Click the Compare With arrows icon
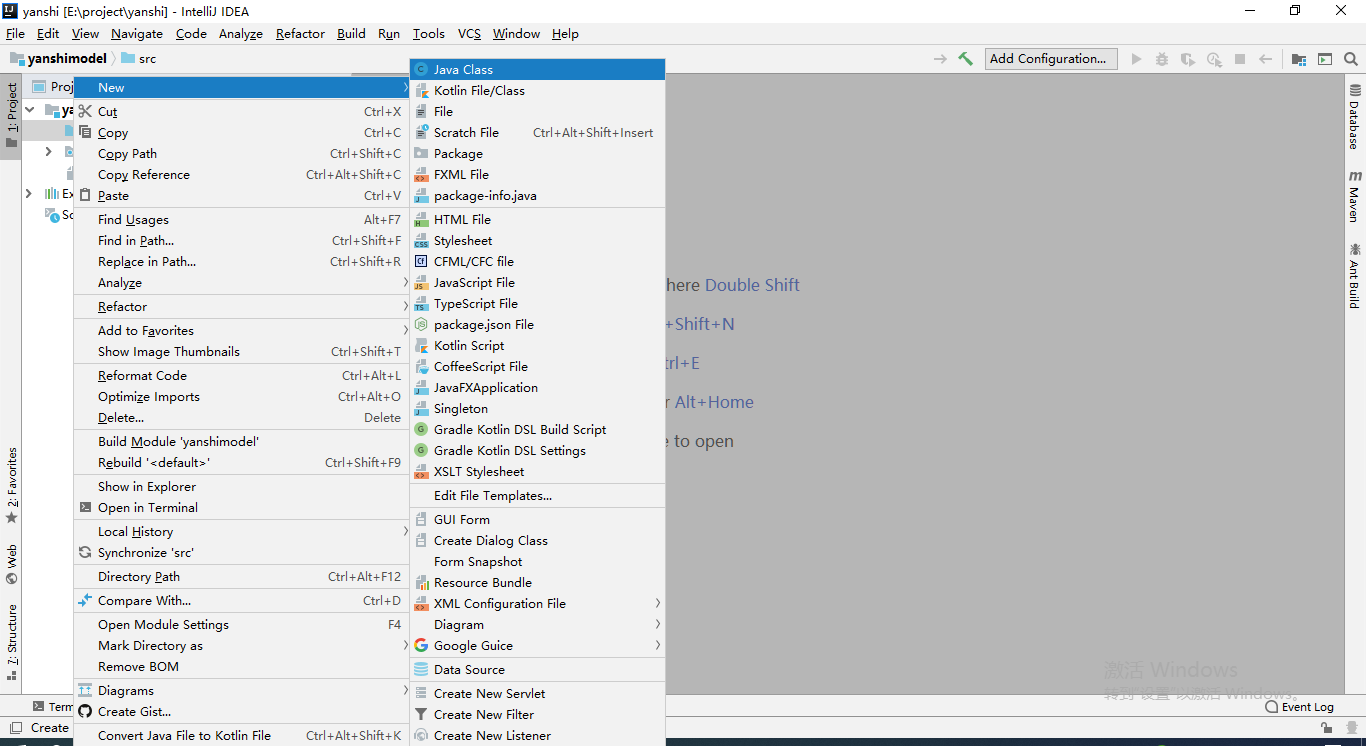The image size is (1366, 746). click(85, 600)
